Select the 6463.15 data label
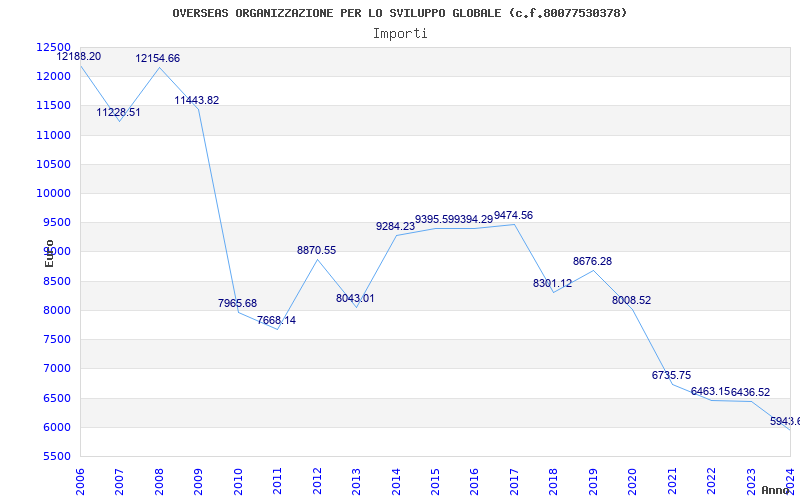The height and width of the screenshot is (500, 800). point(711,391)
